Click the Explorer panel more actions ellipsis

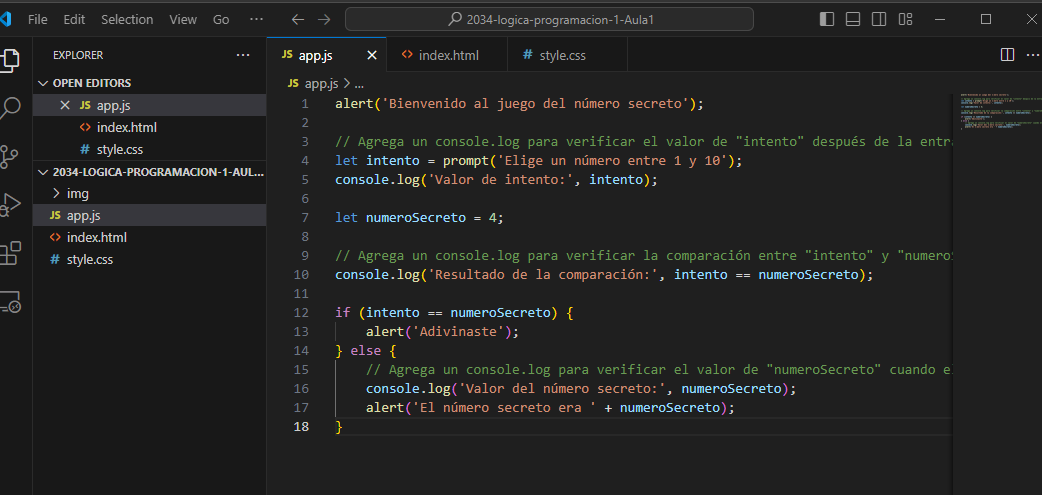coord(243,55)
